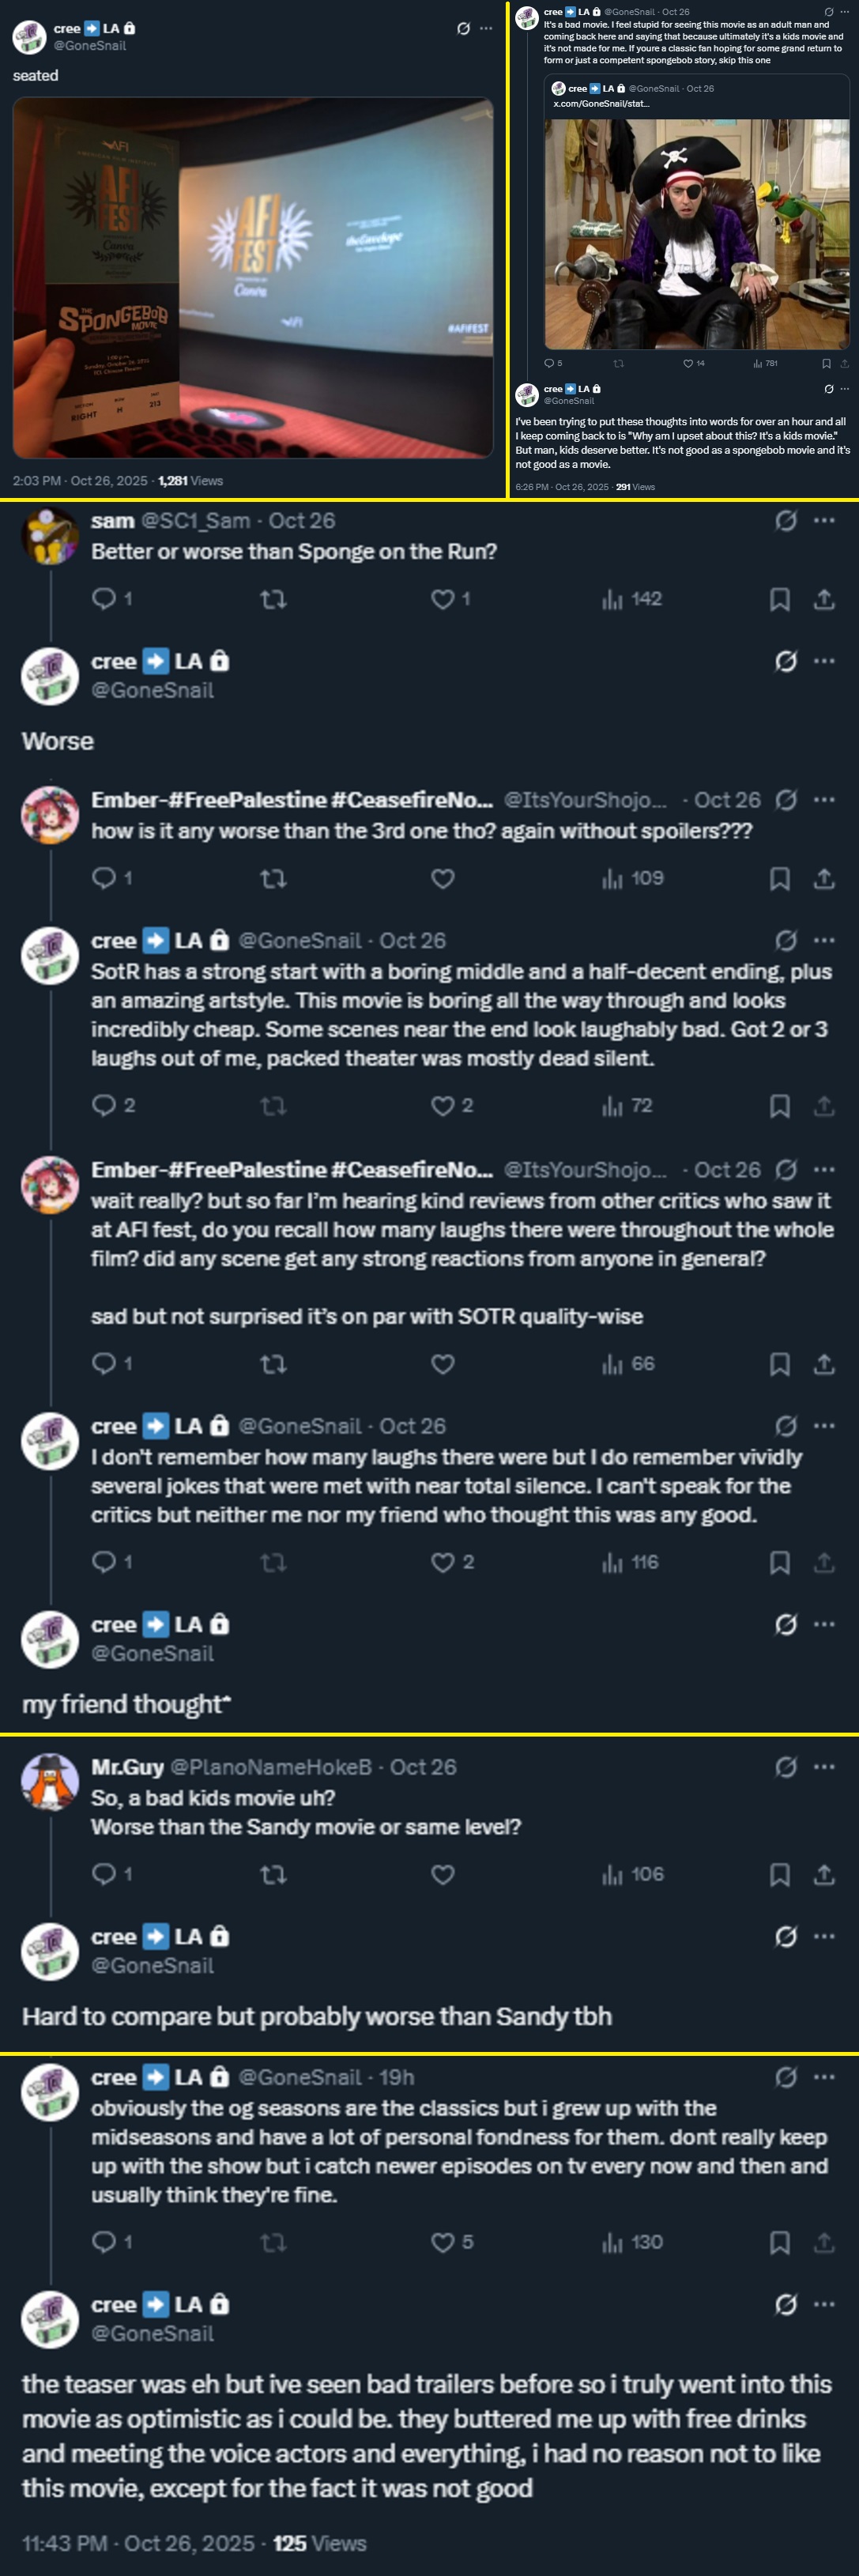Open more options on sam's tweet
The image size is (859, 2576).
pos(824,520)
